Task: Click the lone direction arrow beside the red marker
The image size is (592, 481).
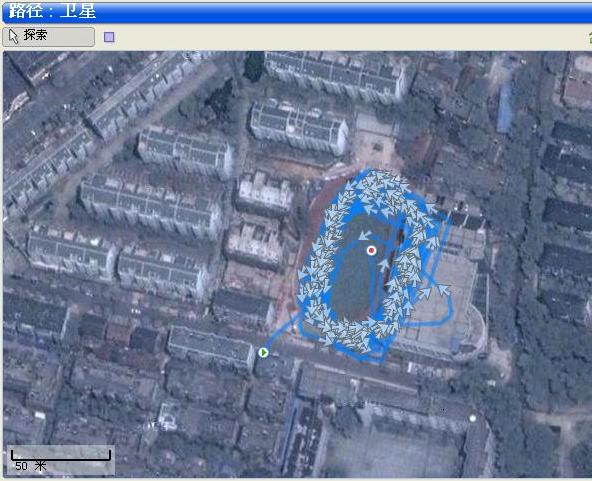Action: click(364, 235)
